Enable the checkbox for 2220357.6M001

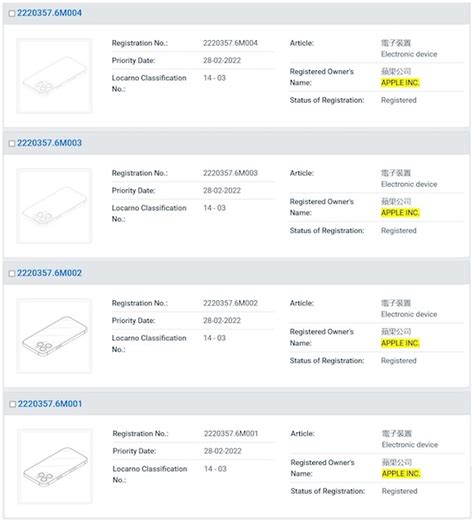click(x=13, y=404)
